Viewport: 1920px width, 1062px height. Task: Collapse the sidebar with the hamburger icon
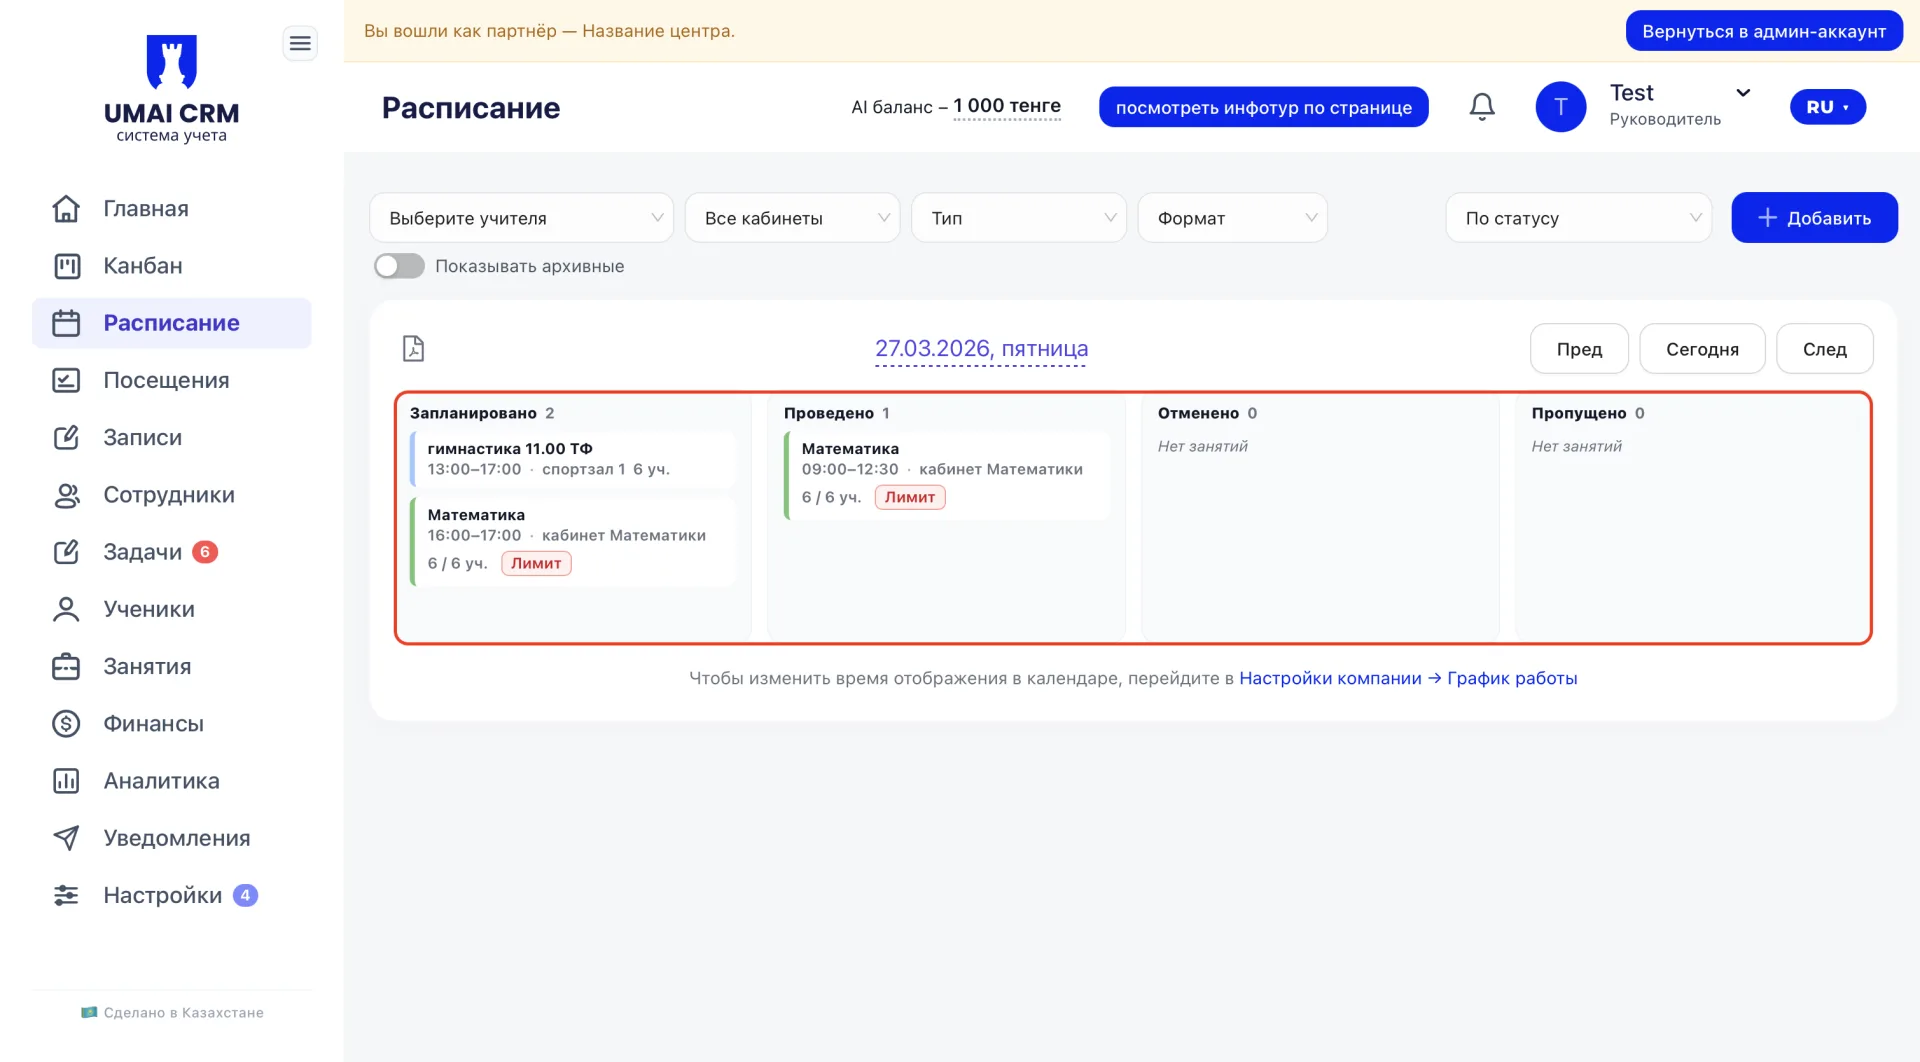[x=300, y=43]
